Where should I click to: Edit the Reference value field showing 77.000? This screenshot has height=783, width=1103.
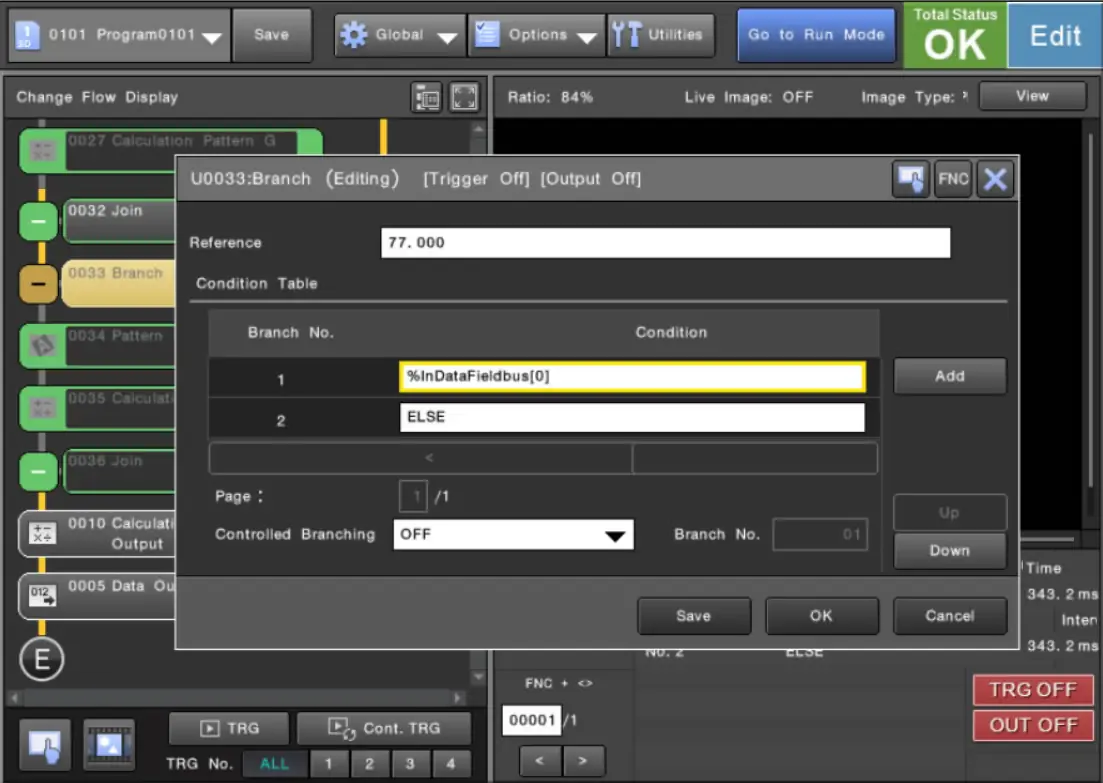point(664,242)
